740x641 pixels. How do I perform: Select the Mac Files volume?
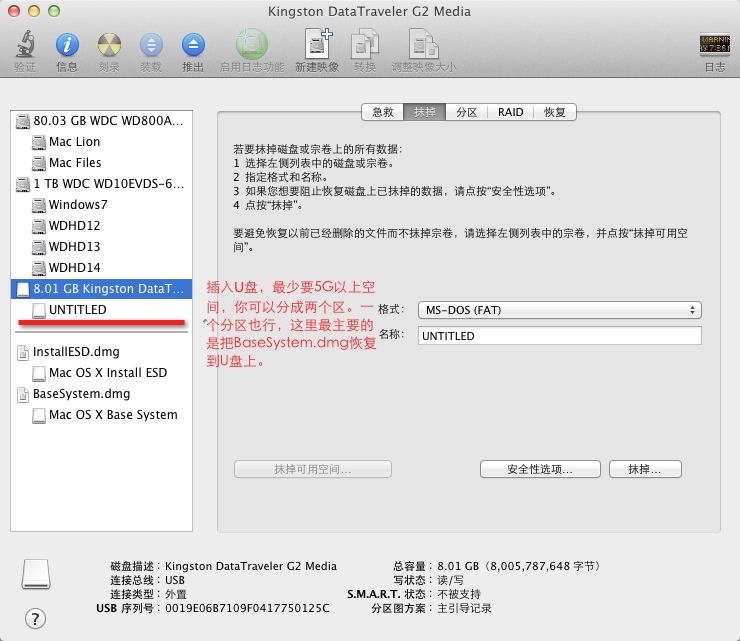pyautogui.click(x=101, y=162)
